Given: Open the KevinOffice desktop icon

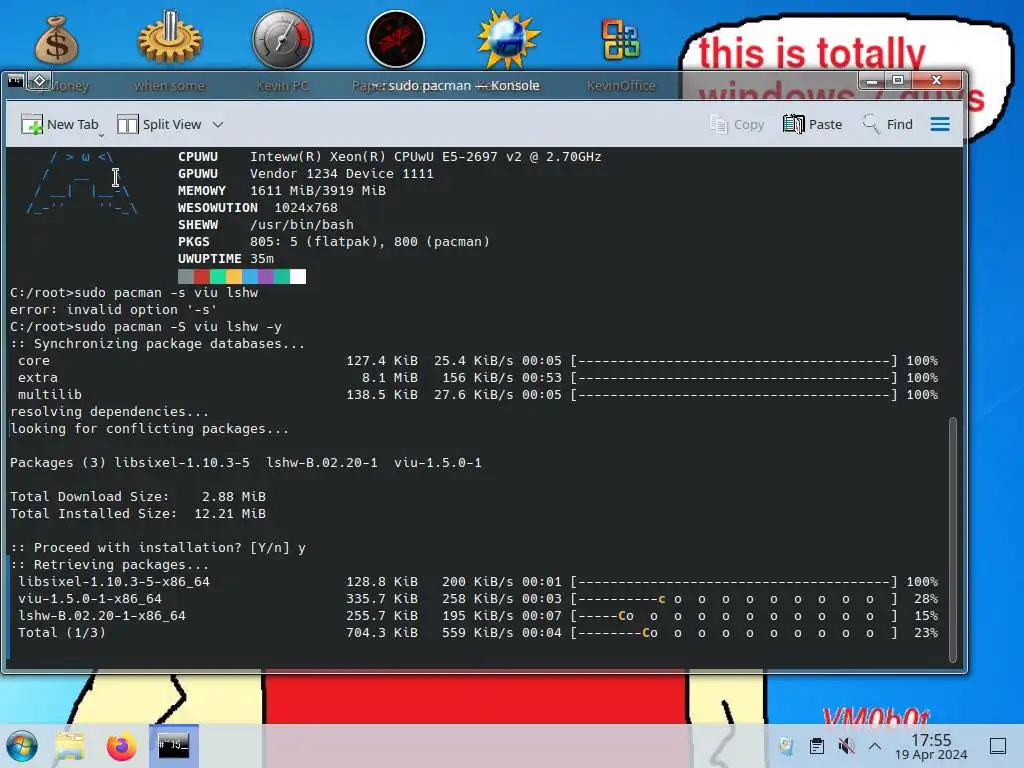Looking at the screenshot, I should pos(620,39).
